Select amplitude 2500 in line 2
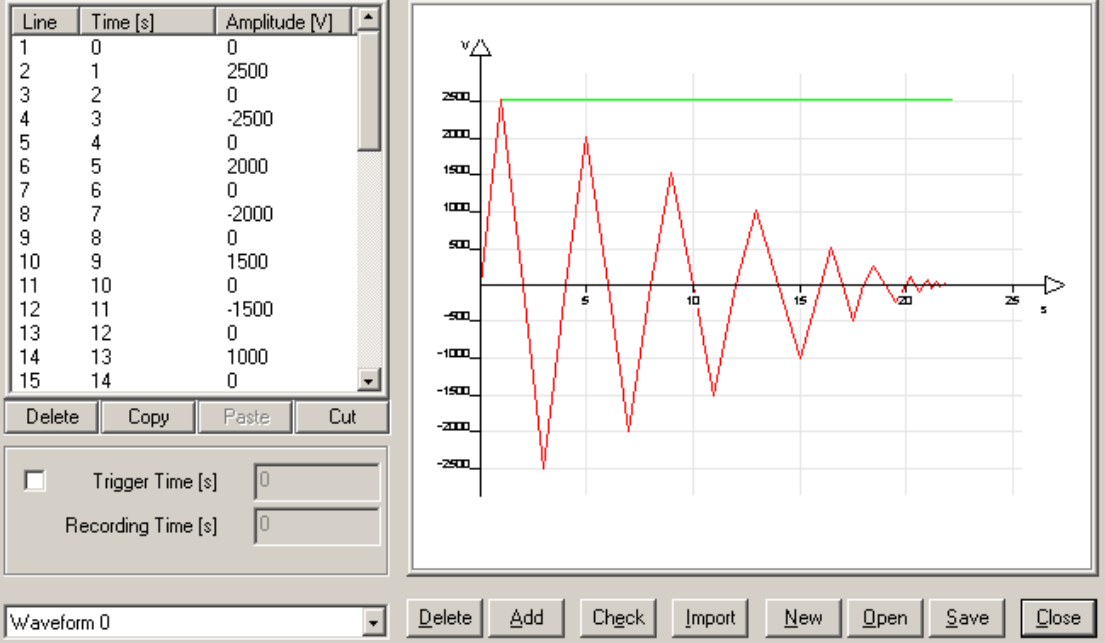Viewport: 1105px width, 643px height. pyautogui.click(x=247, y=71)
